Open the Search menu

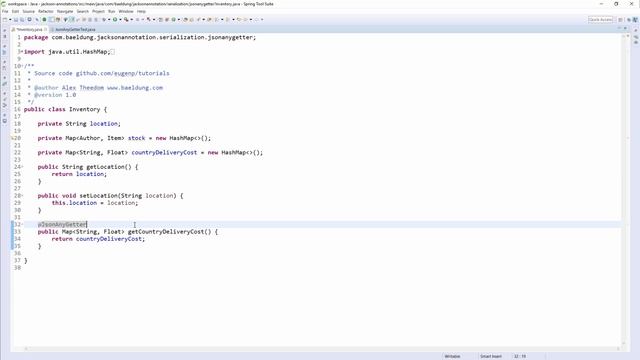(82, 11)
